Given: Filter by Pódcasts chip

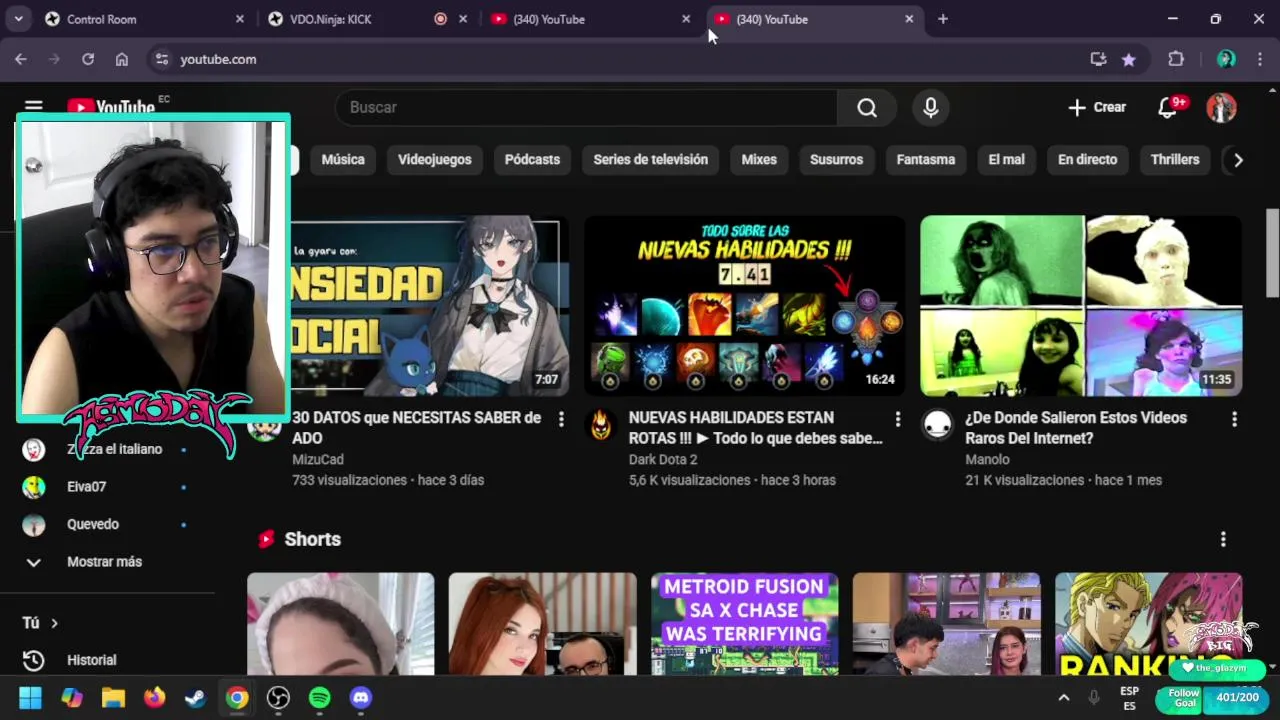Looking at the screenshot, I should [x=532, y=160].
